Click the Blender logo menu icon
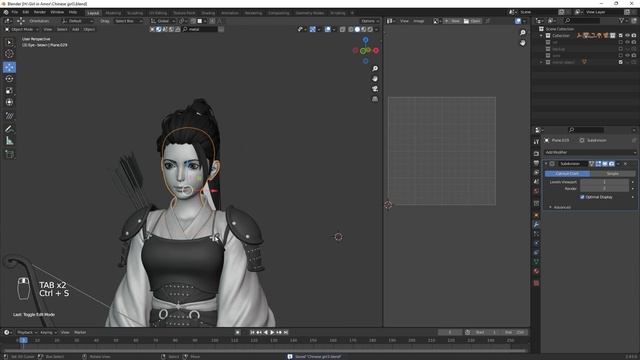The width and height of the screenshot is (640, 360). (x=6, y=12)
